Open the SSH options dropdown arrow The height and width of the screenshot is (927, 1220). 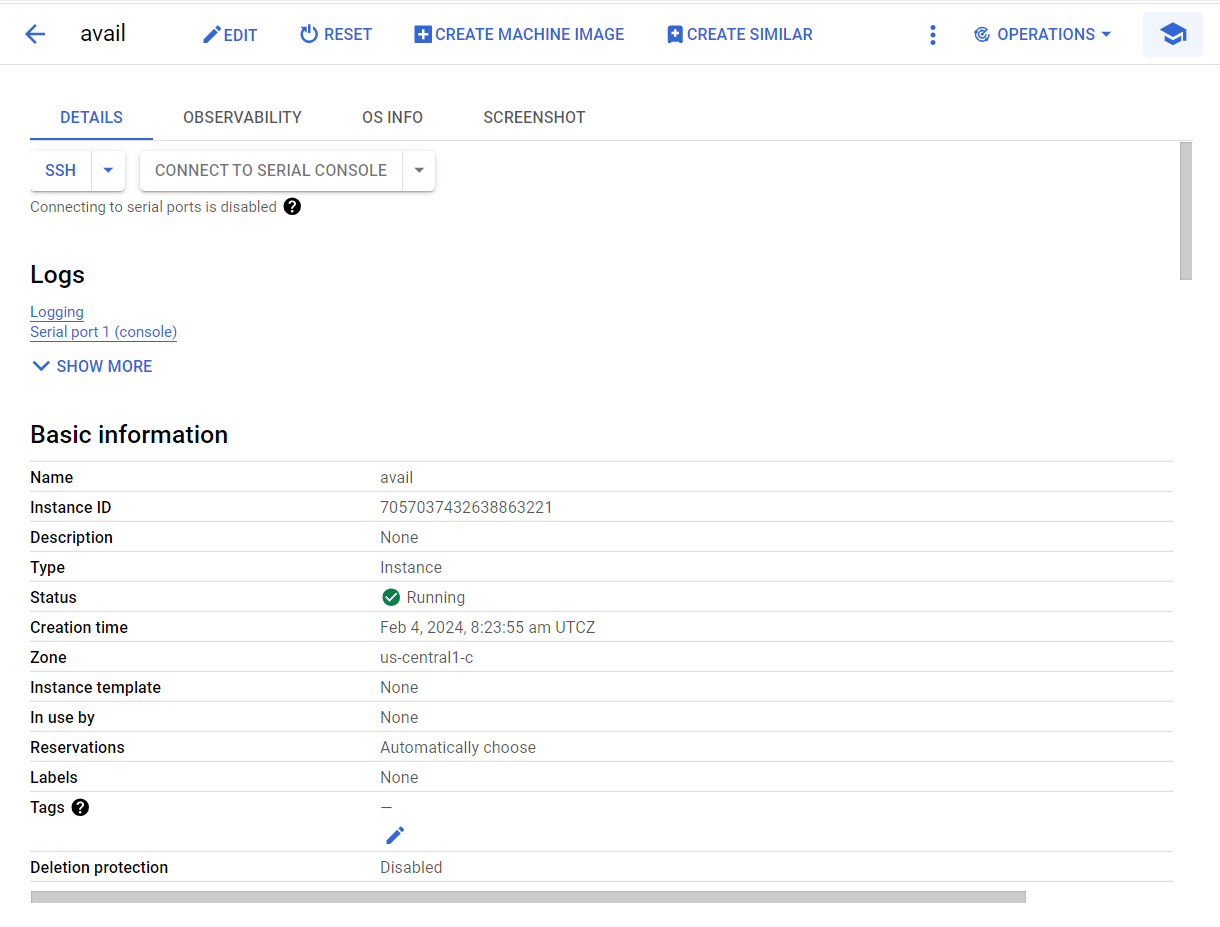point(108,170)
